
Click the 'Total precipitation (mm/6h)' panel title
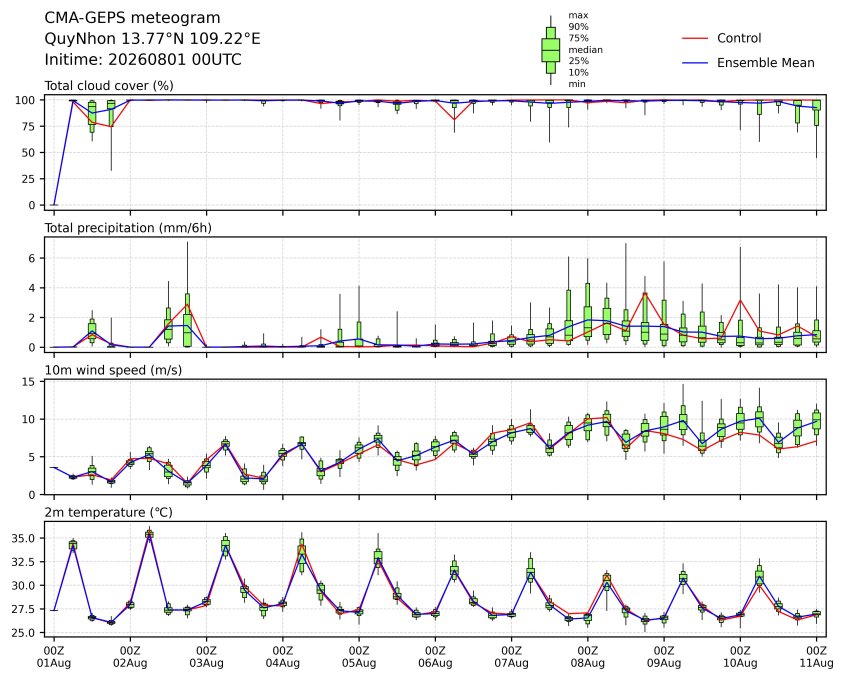128,228
